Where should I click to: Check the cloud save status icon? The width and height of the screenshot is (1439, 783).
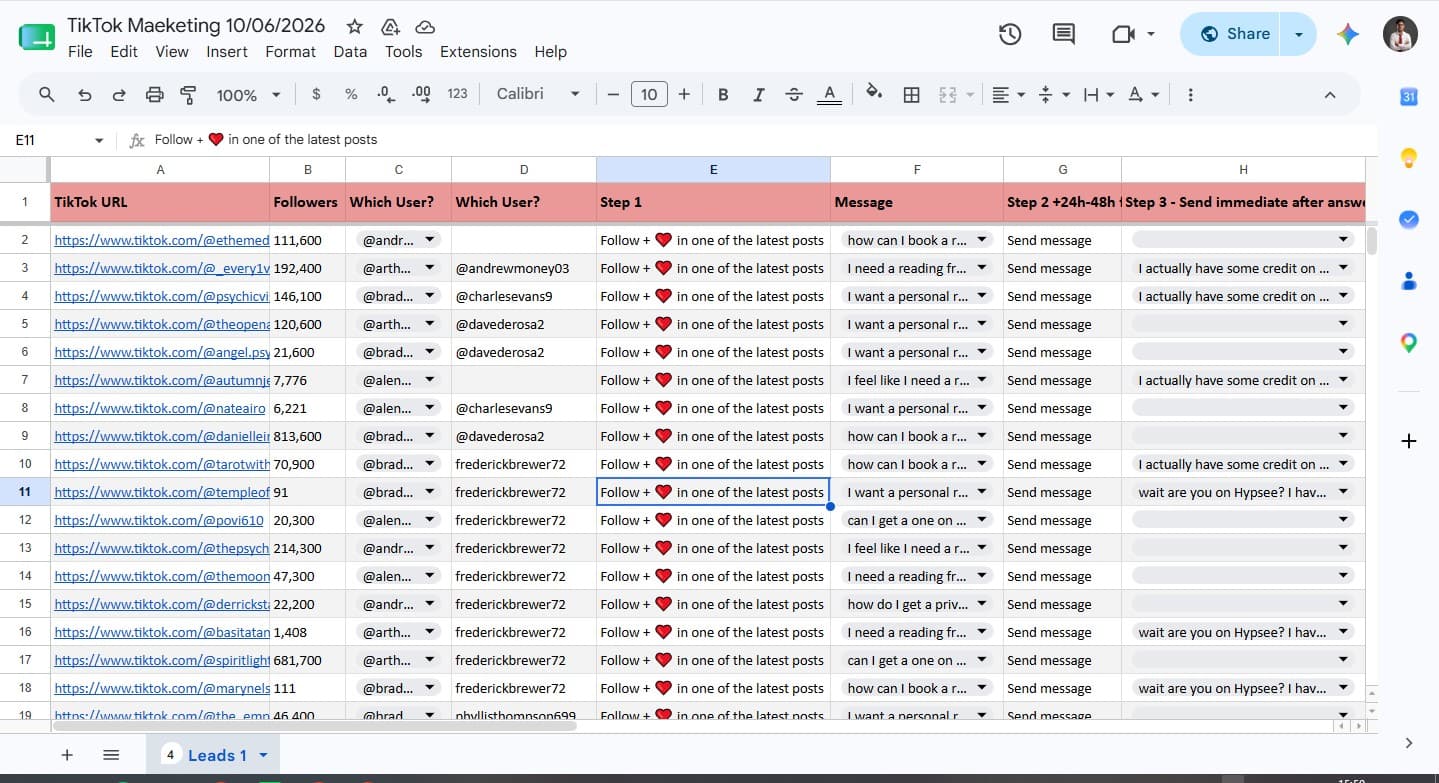pyautogui.click(x=425, y=26)
